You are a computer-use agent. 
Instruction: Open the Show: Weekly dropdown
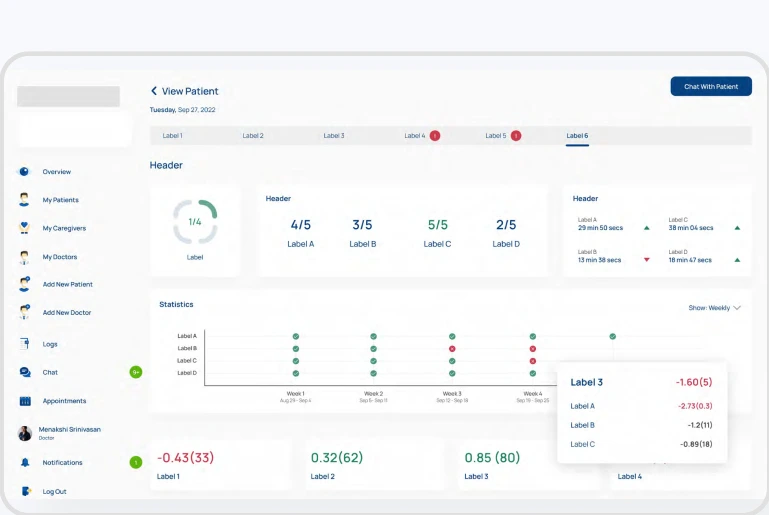point(715,308)
